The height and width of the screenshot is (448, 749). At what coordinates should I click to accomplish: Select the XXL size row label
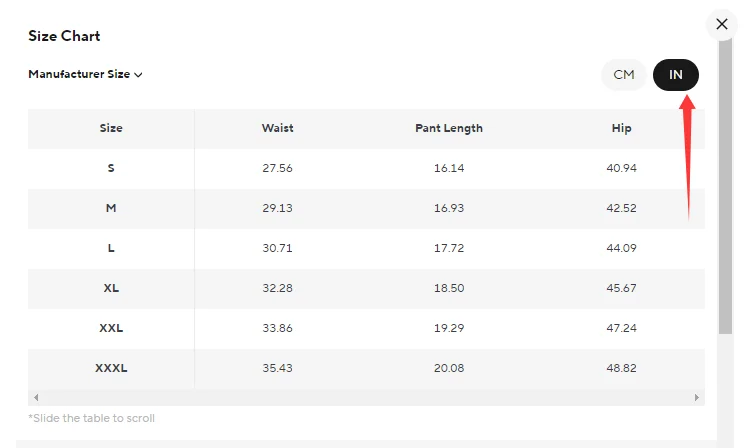pyautogui.click(x=111, y=328)
